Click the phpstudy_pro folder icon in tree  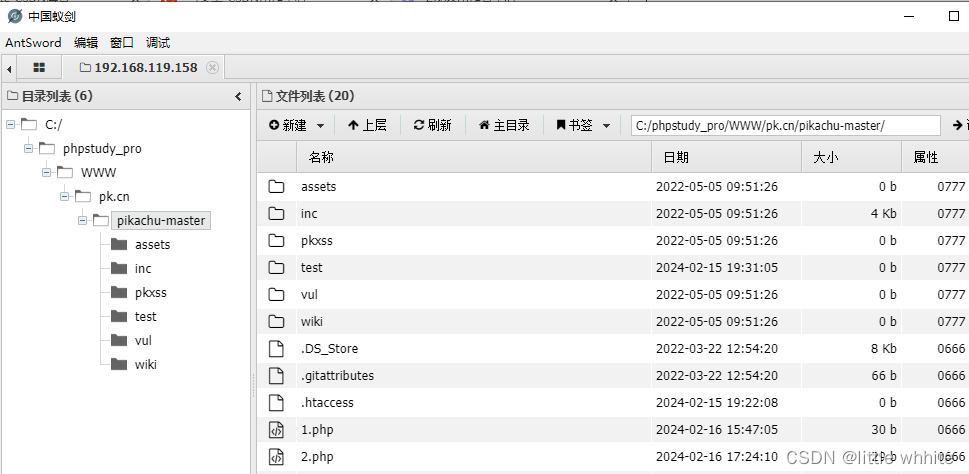[46, 148]
